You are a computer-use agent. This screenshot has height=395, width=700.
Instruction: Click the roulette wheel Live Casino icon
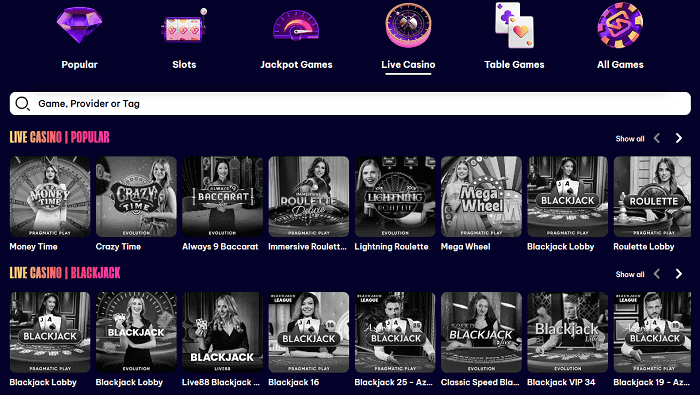coord(408,25)
